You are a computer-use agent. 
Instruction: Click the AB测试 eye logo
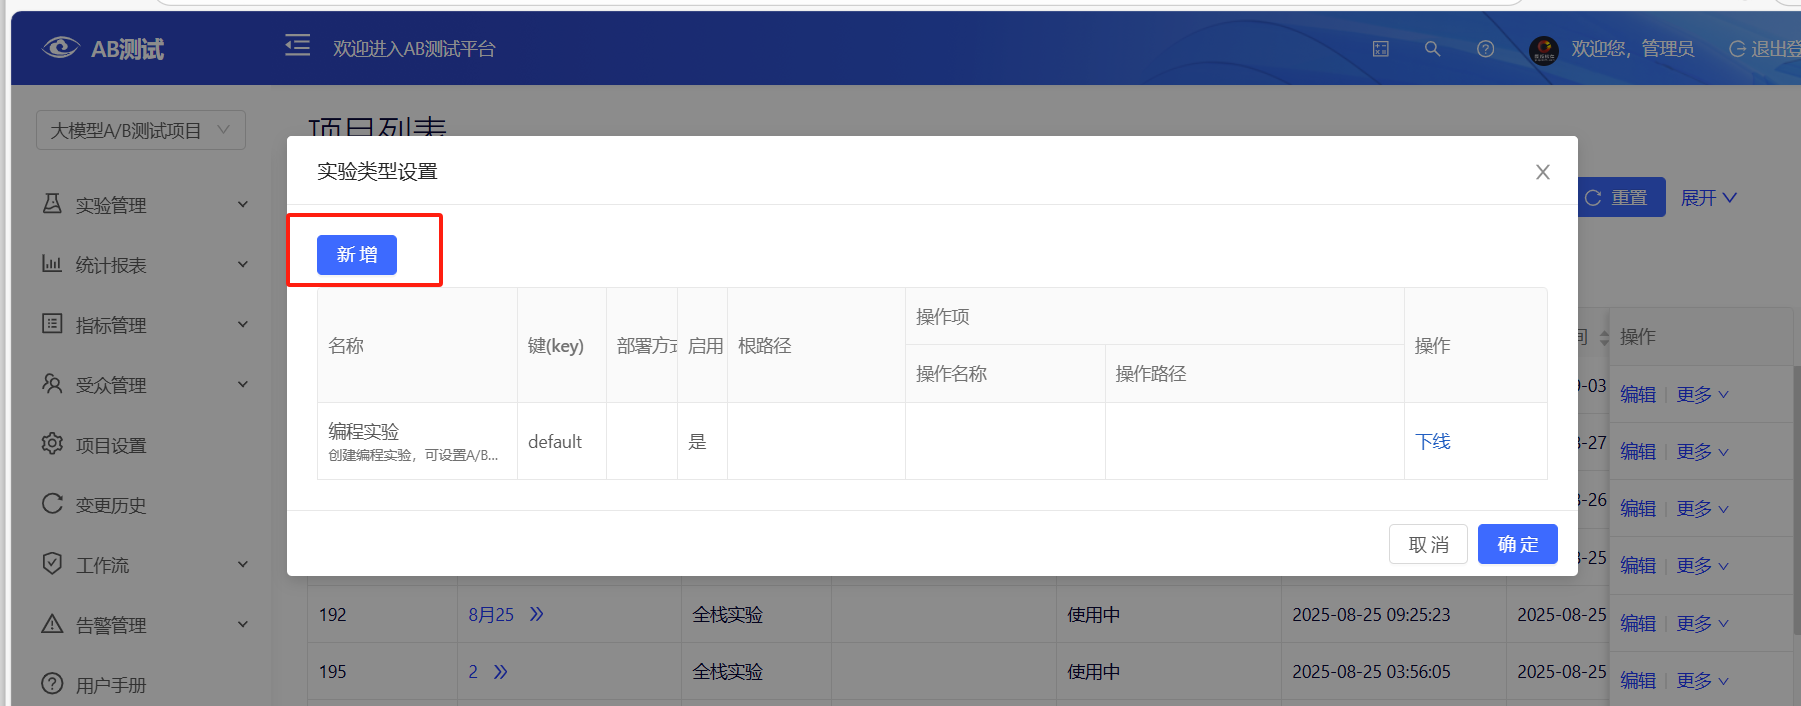point(60,48)
